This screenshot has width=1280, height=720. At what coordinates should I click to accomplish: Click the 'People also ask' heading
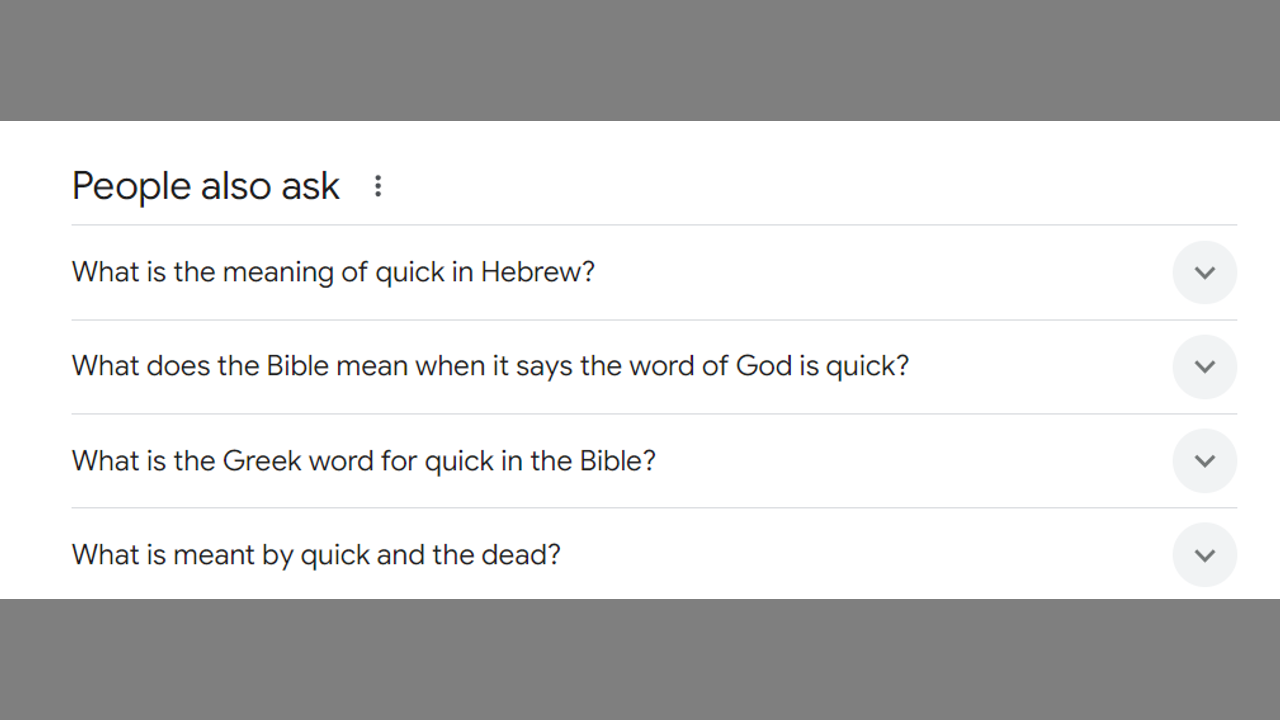206,186
